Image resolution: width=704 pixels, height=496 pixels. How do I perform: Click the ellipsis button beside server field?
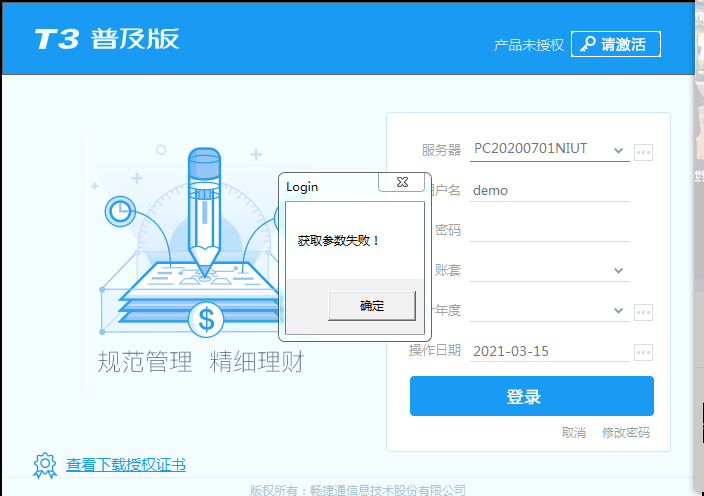click(643, 153)
